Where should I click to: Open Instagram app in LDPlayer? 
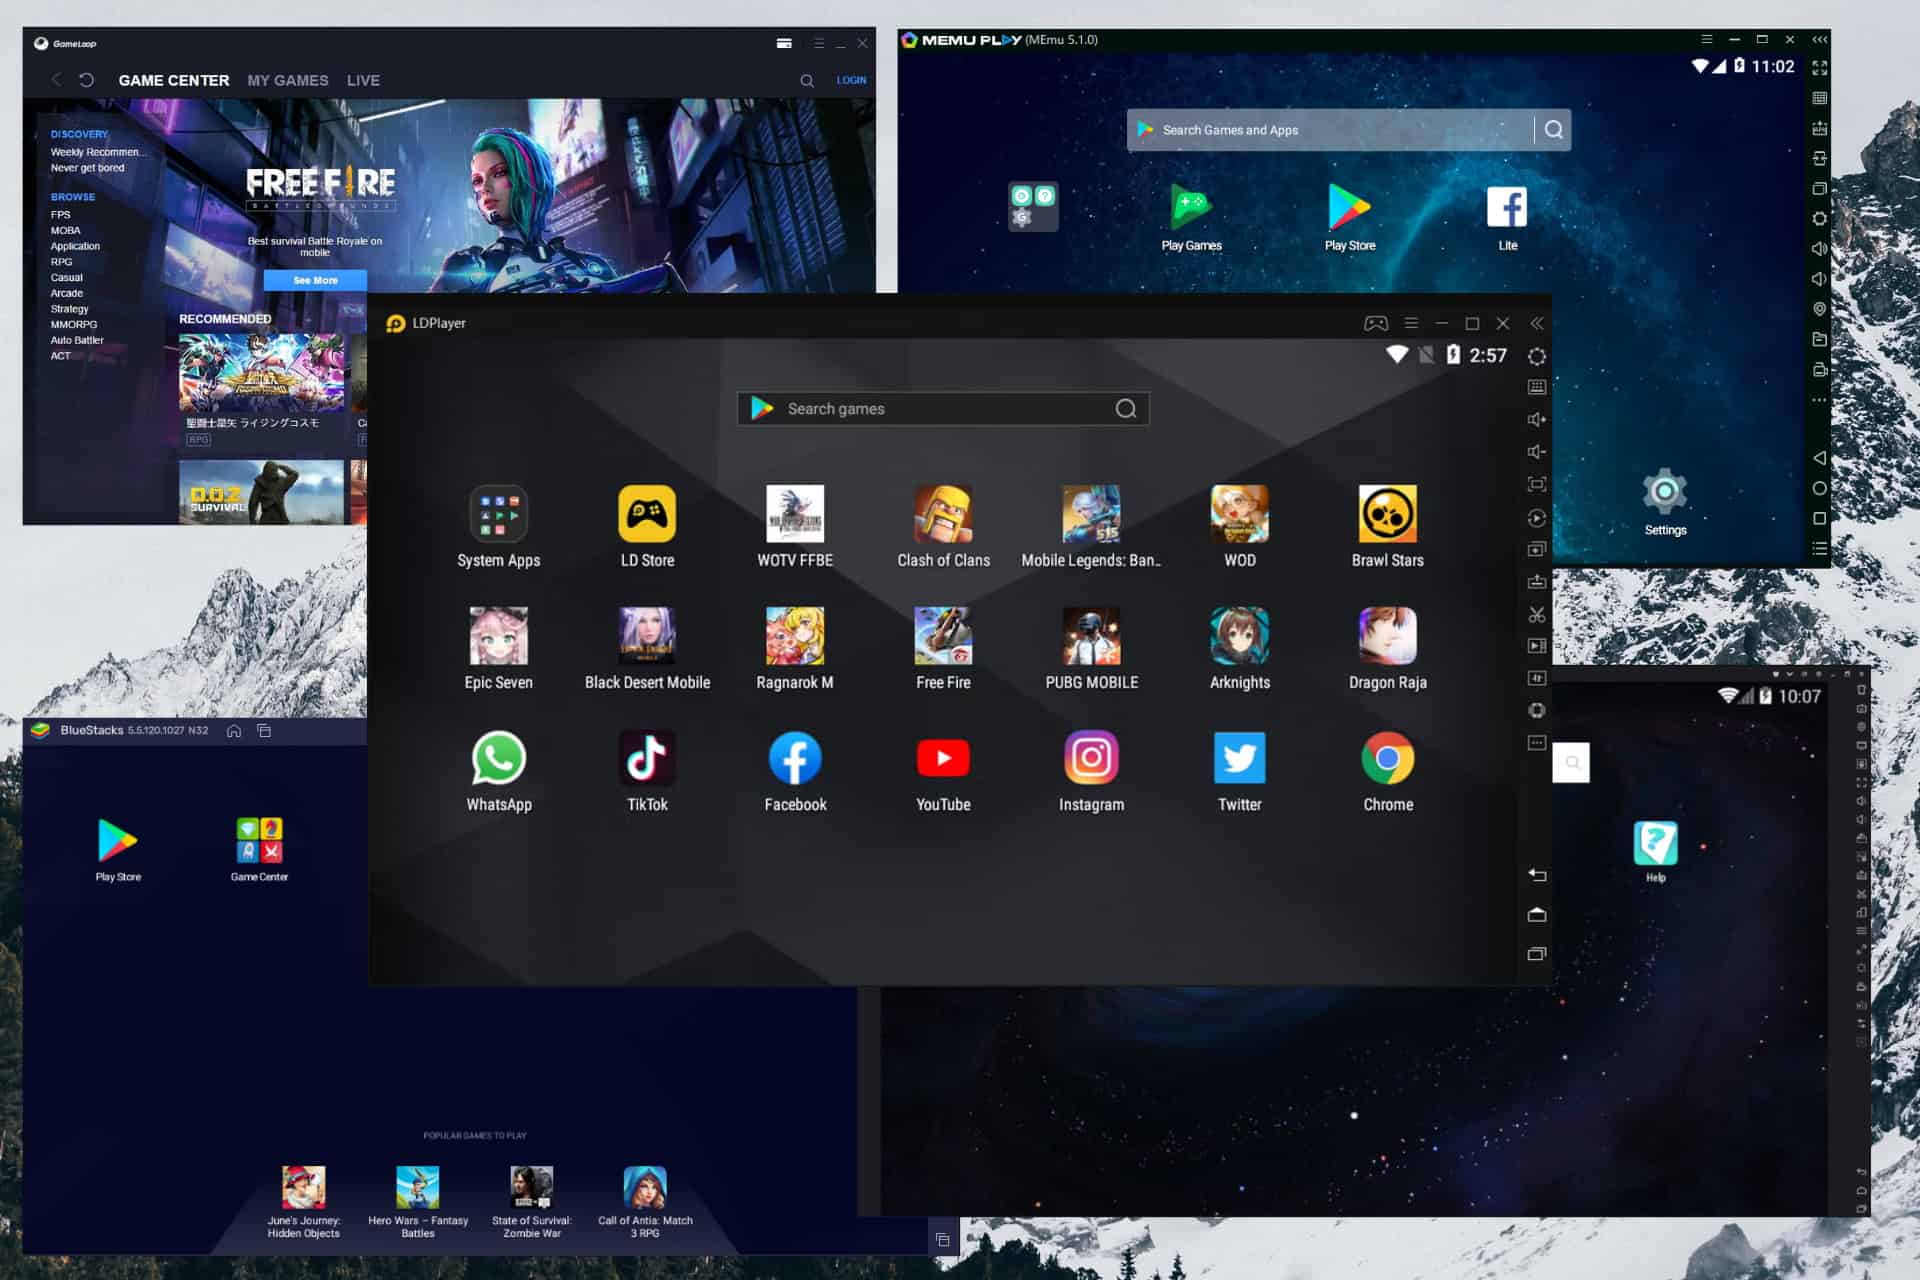click(1091, 758)
